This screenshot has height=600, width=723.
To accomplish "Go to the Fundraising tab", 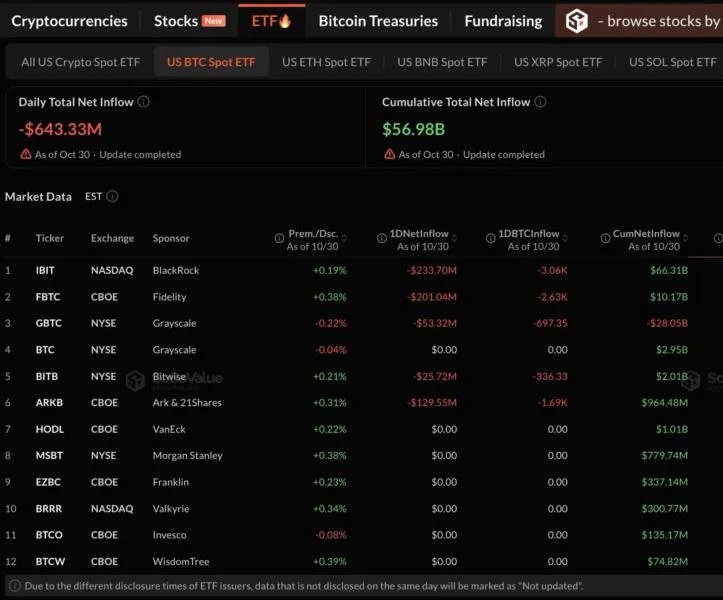I will click(503, 21).
